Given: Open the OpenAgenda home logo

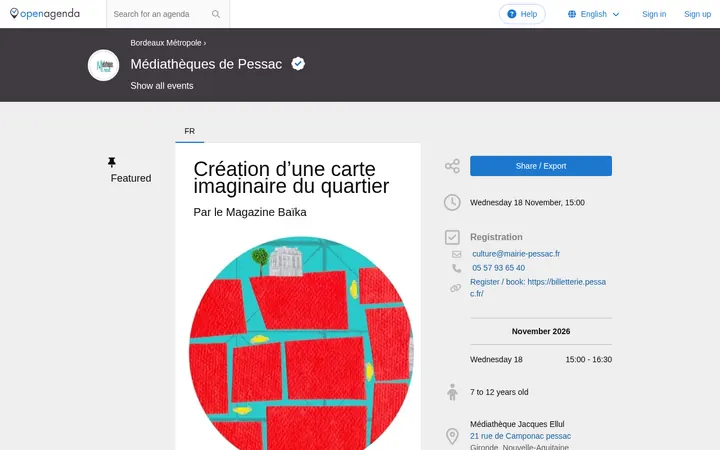Looking at the screenshot, I should 45,14.
